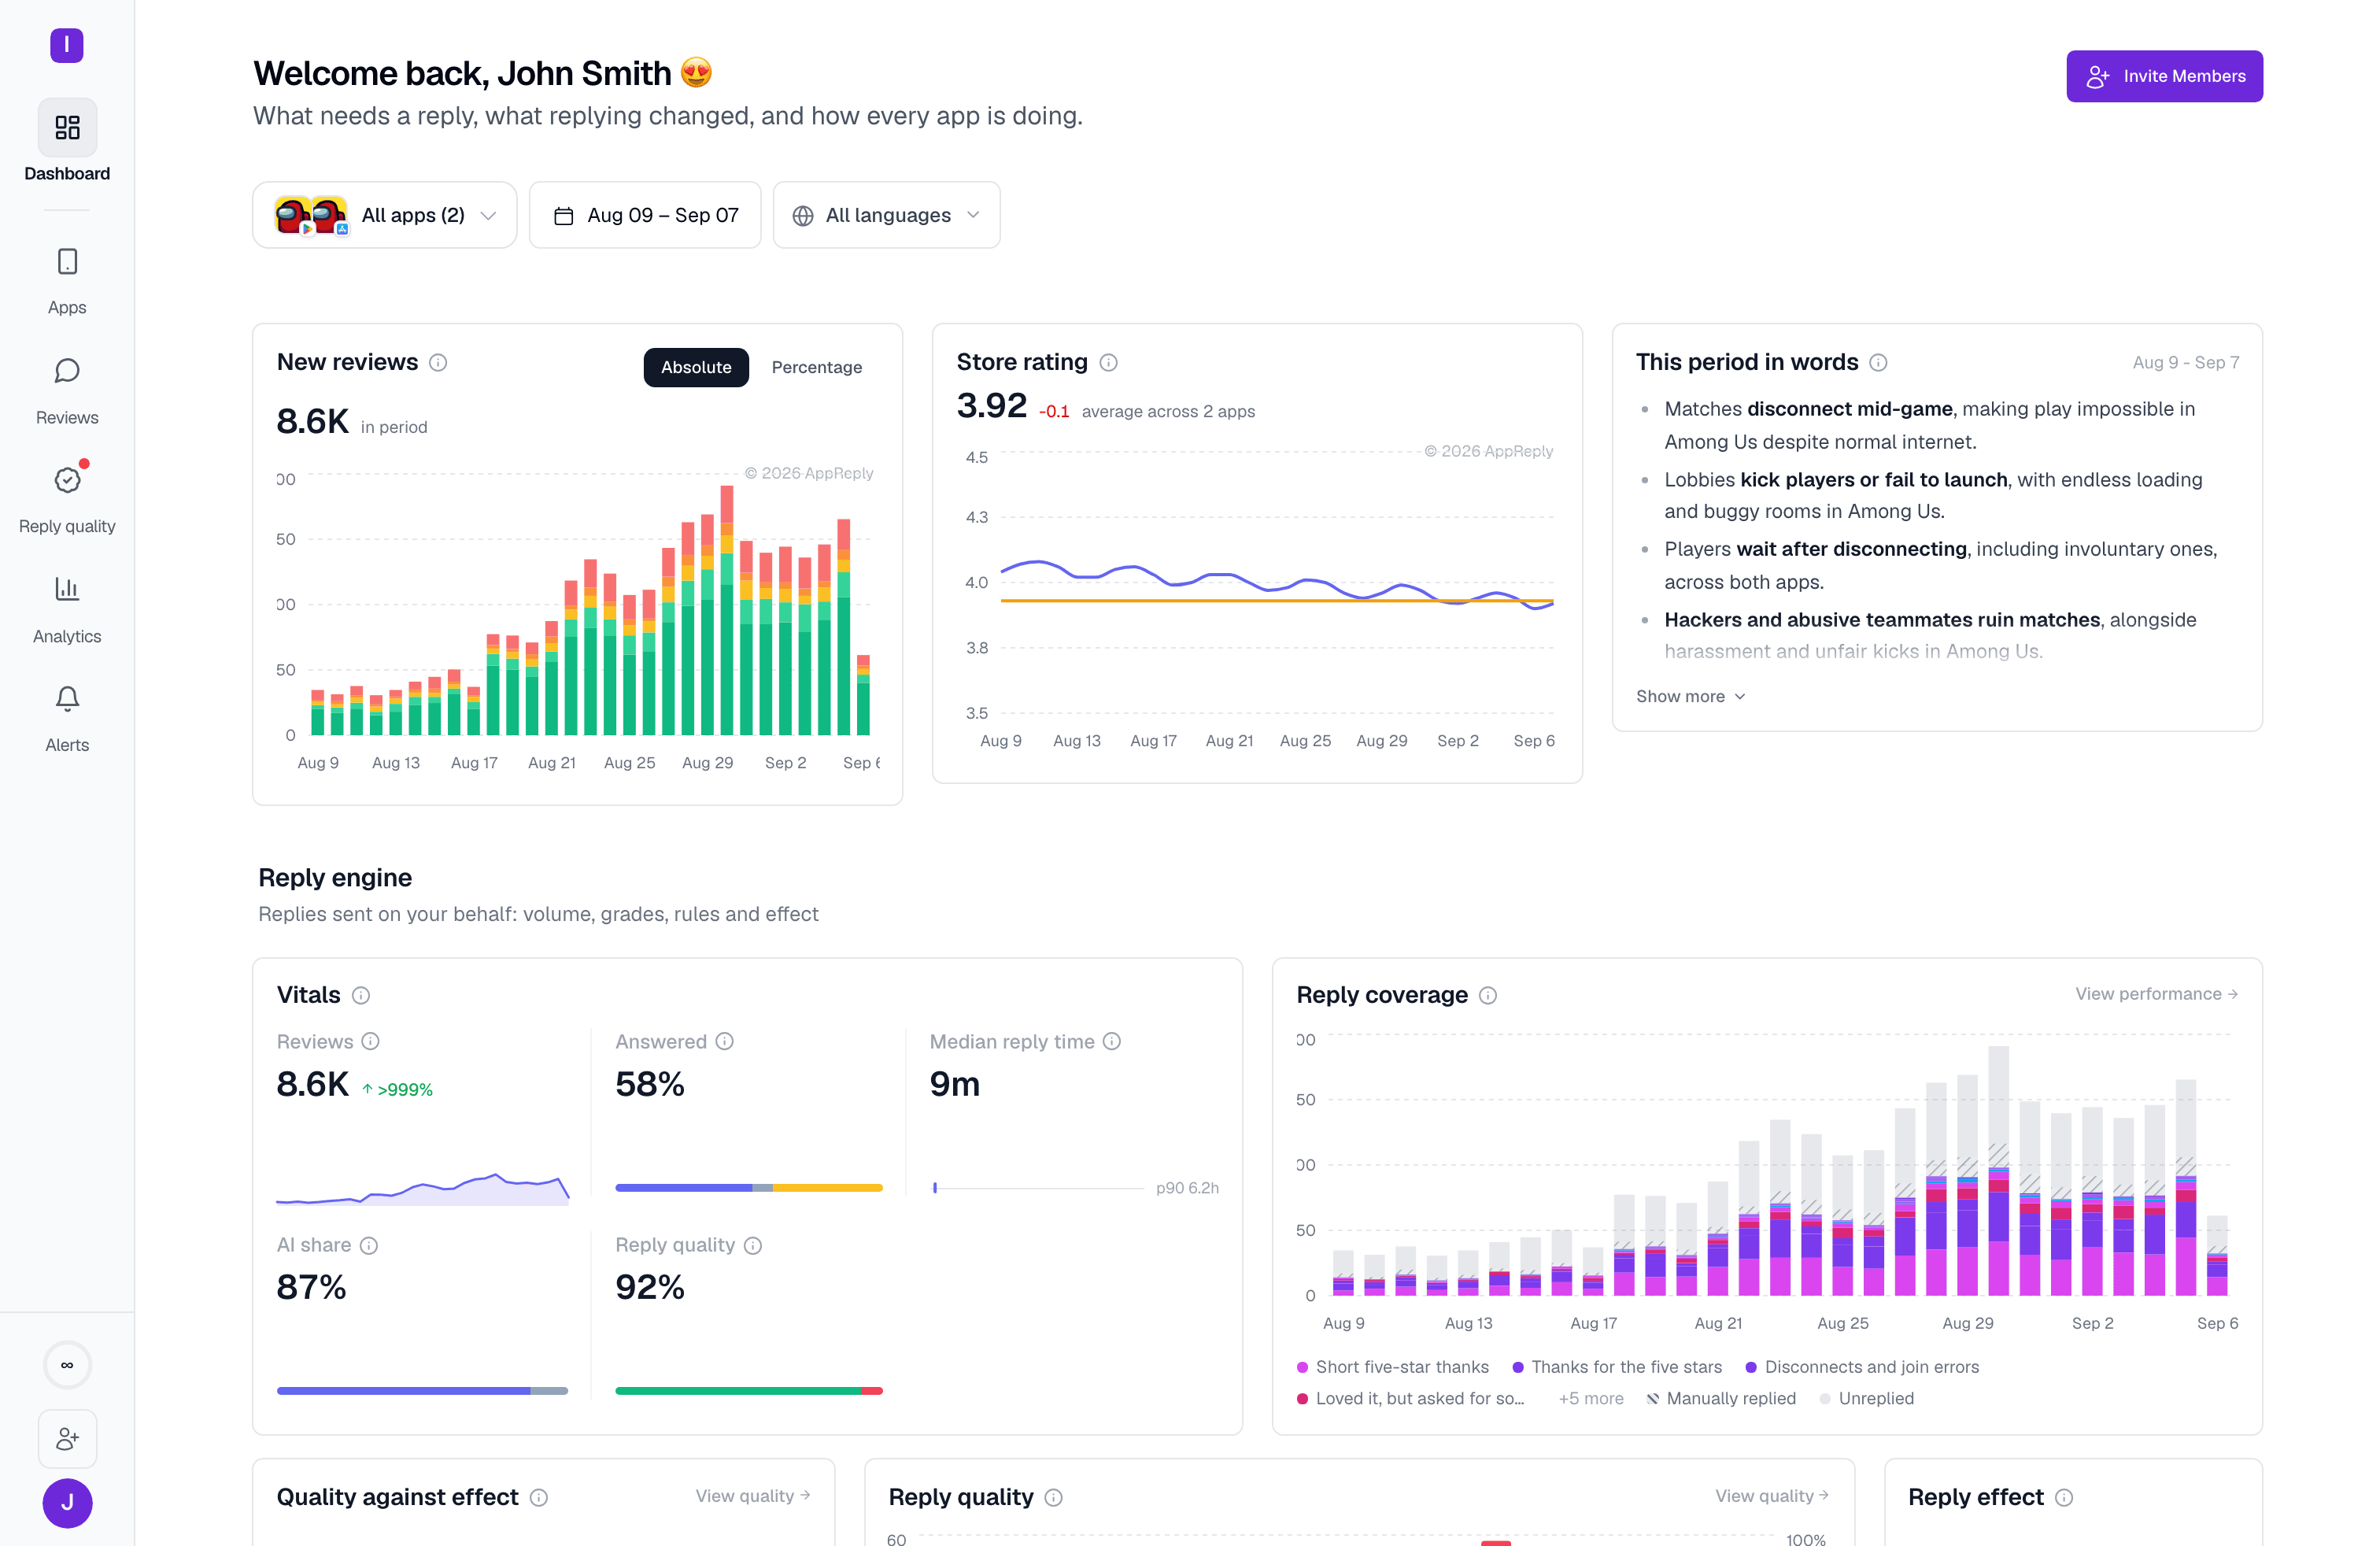
Task: Click the >999% growth indicator
Action: click(397, 1090)
